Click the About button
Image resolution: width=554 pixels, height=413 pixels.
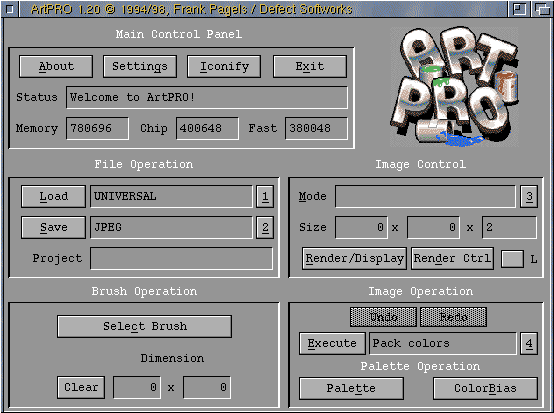tap(56, 66)
